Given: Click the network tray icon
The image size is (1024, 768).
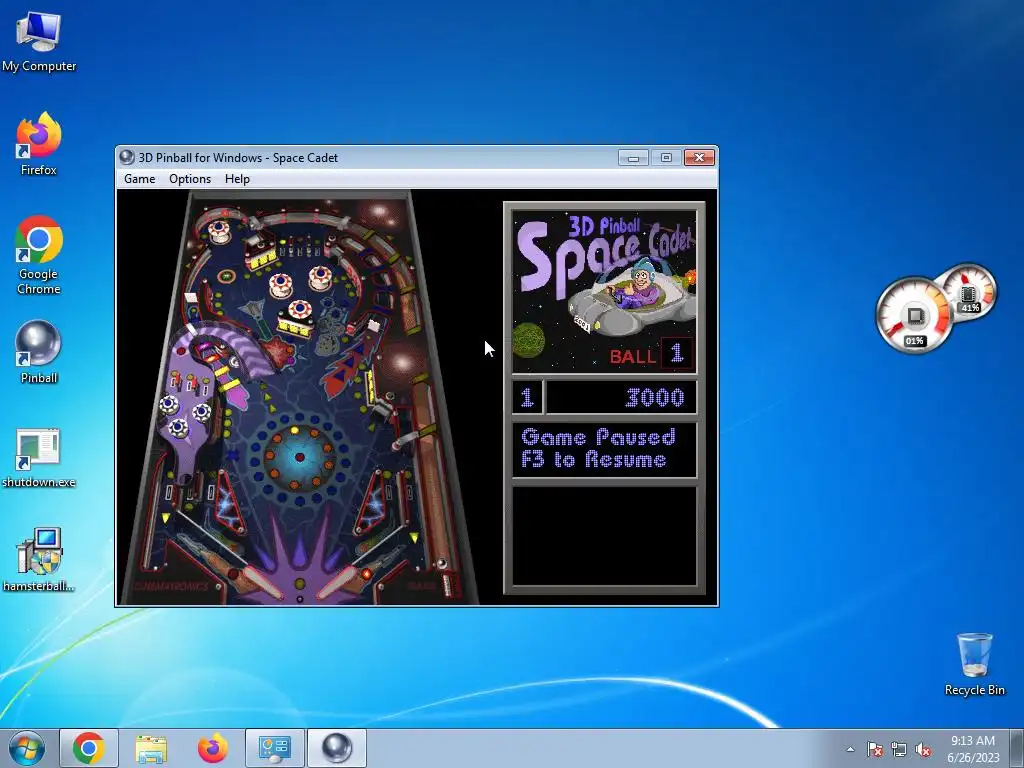Looking at the screenshot, I should [899, 749].
